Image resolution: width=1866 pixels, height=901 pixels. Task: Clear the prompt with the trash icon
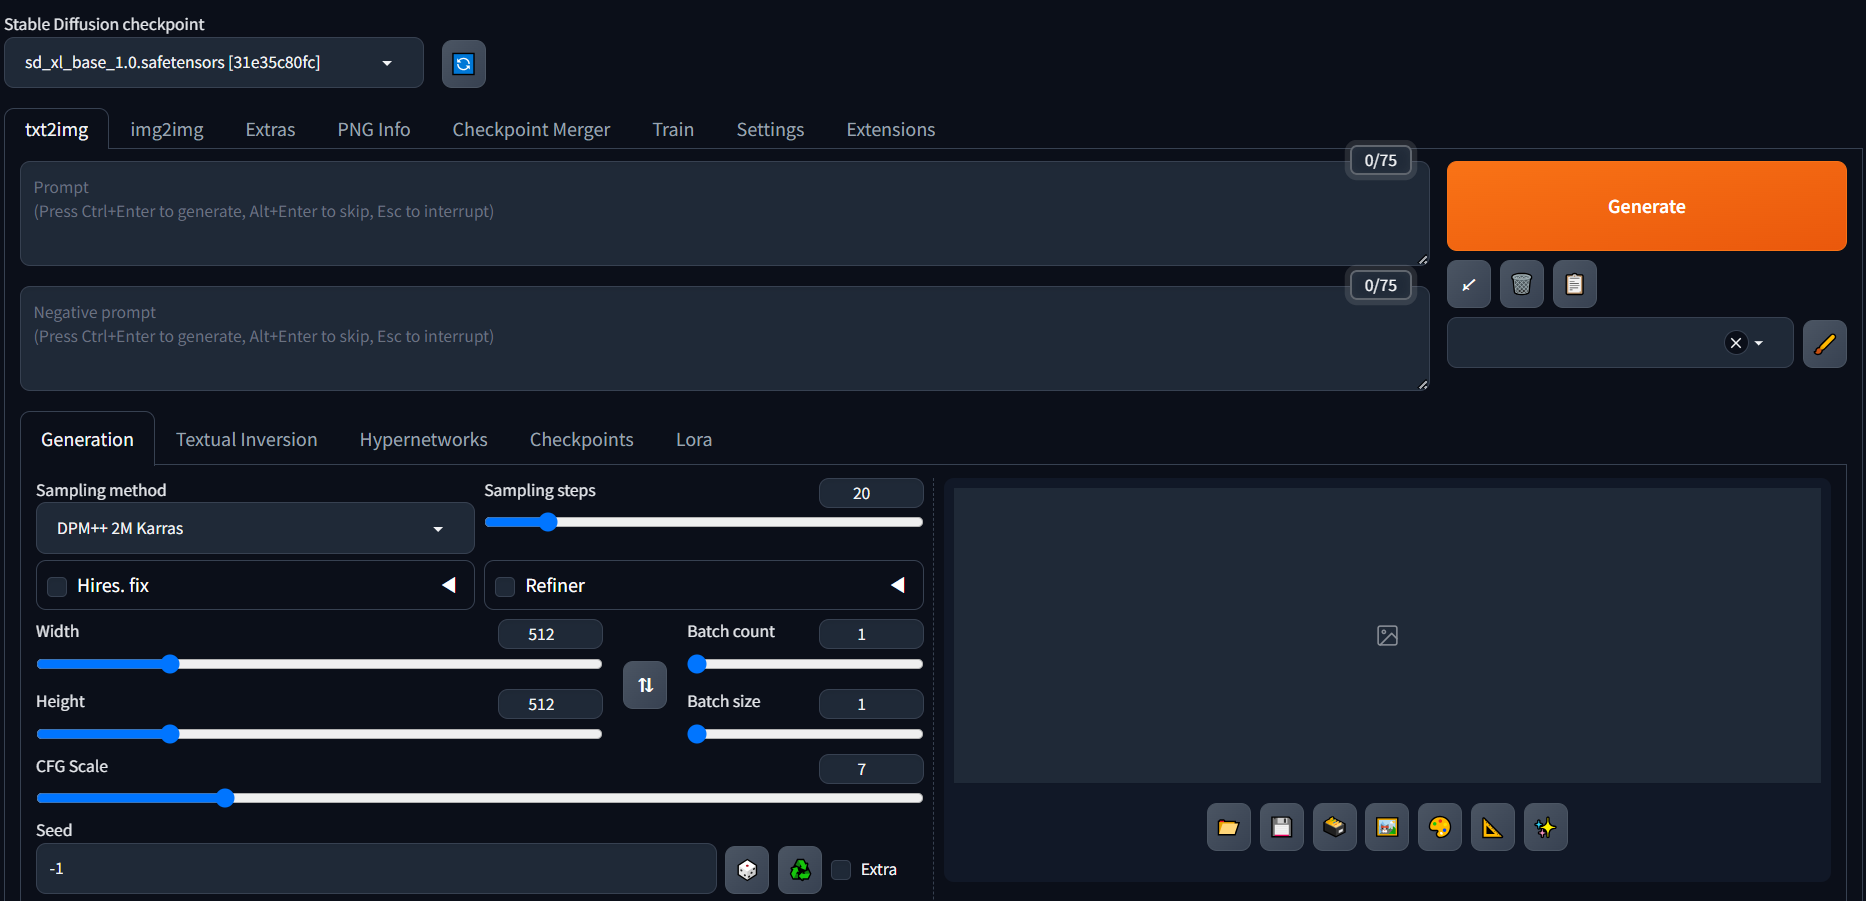coord(1521,285)
